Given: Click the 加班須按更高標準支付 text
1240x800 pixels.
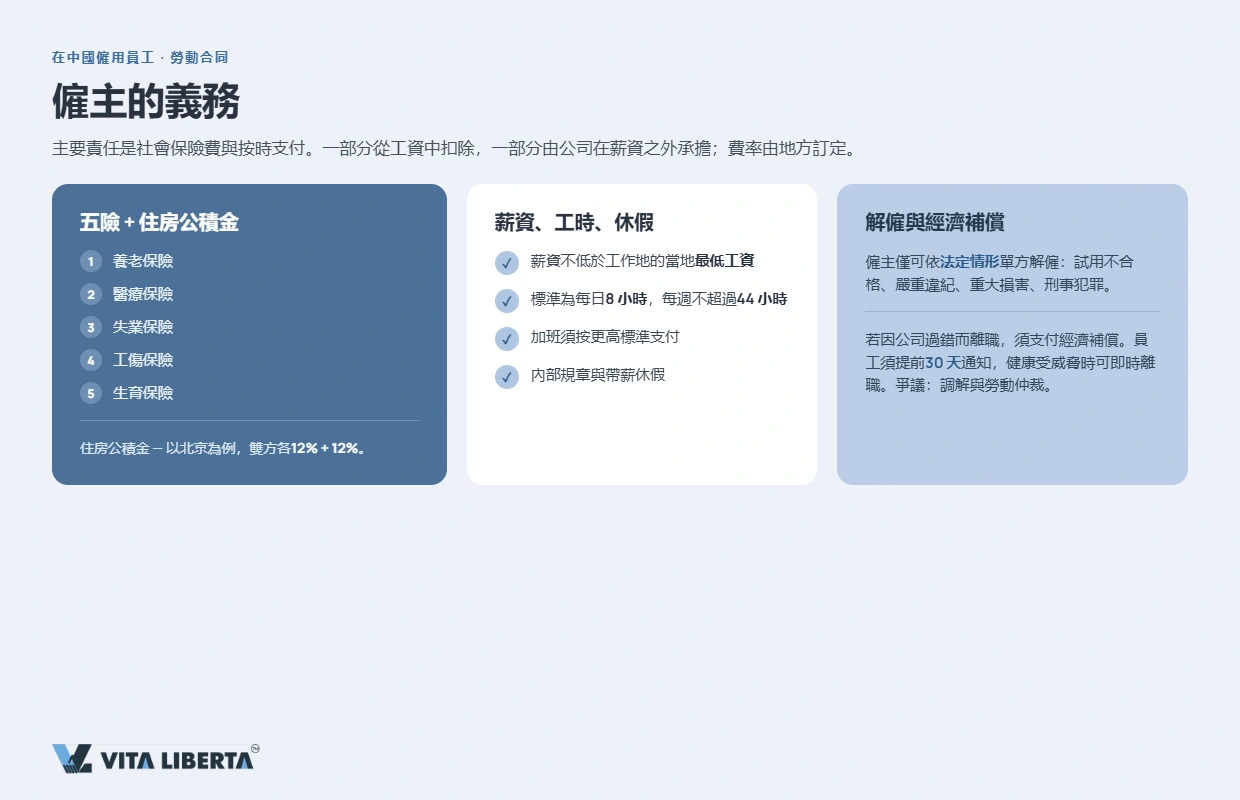Looking at the screenshot, I should [x=605, y=337].
